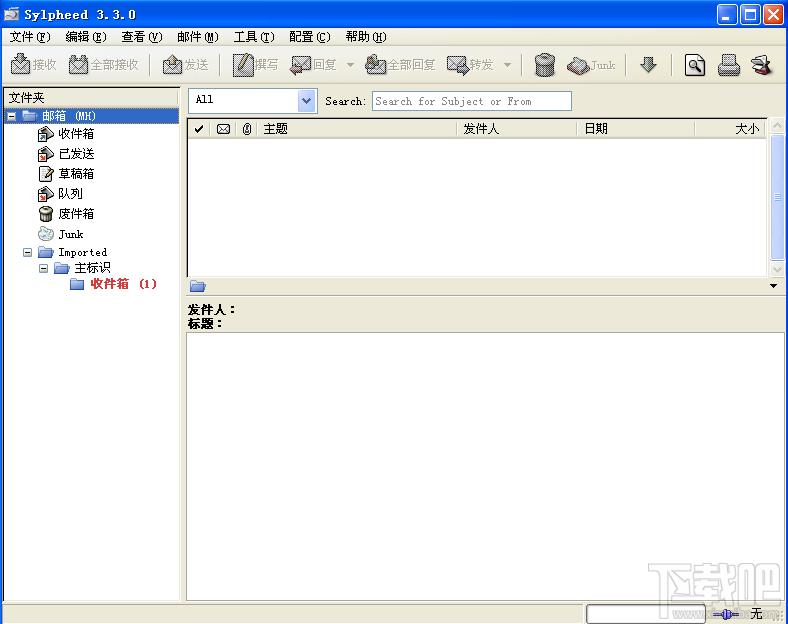This screenshot has height=624, width=788.
Task: Collapse the Imported folder node
Action: tap(28, 252)
